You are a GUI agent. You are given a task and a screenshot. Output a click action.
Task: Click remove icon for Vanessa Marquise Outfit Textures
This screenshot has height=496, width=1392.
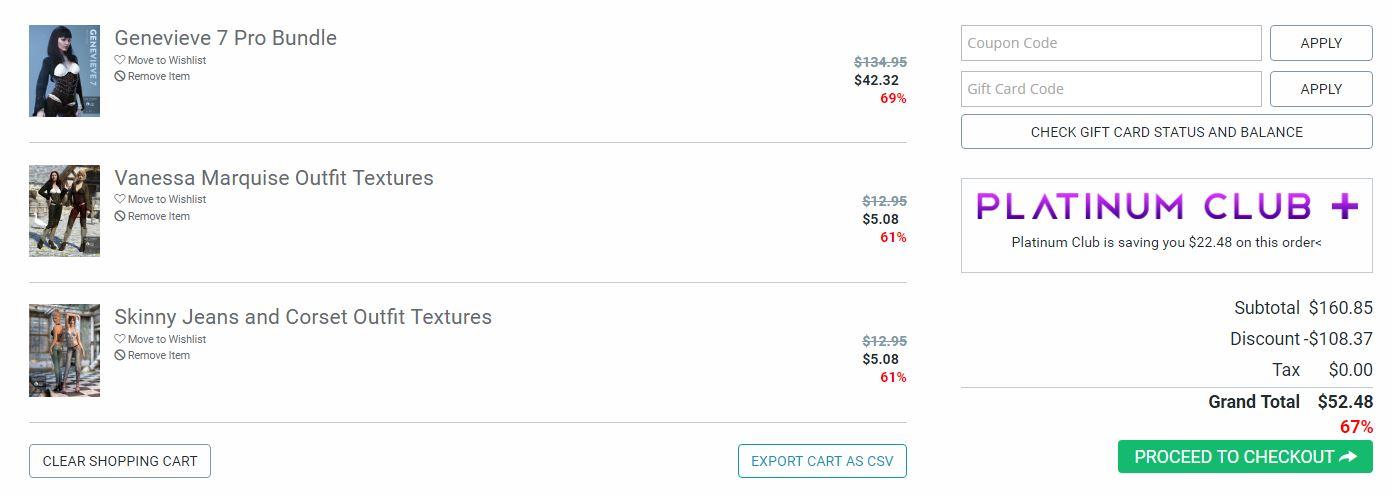pyautogui.click(x=120, y=216)
